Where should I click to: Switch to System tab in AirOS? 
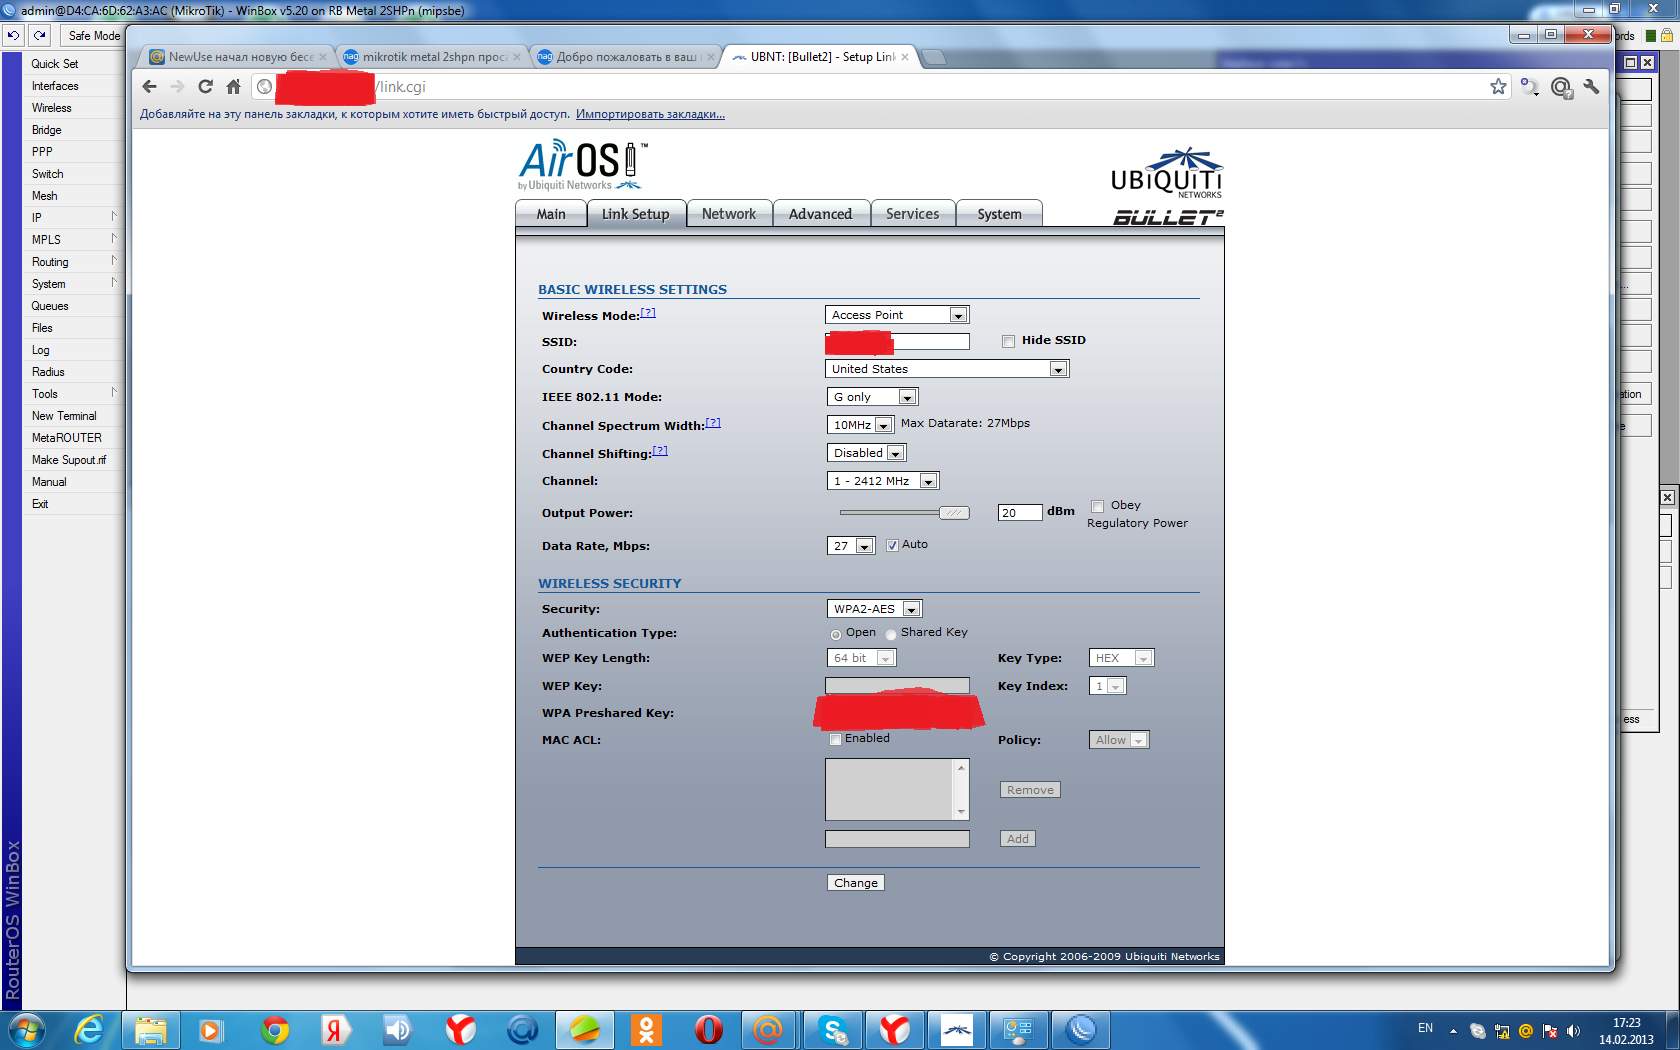[x=999, y=214]
